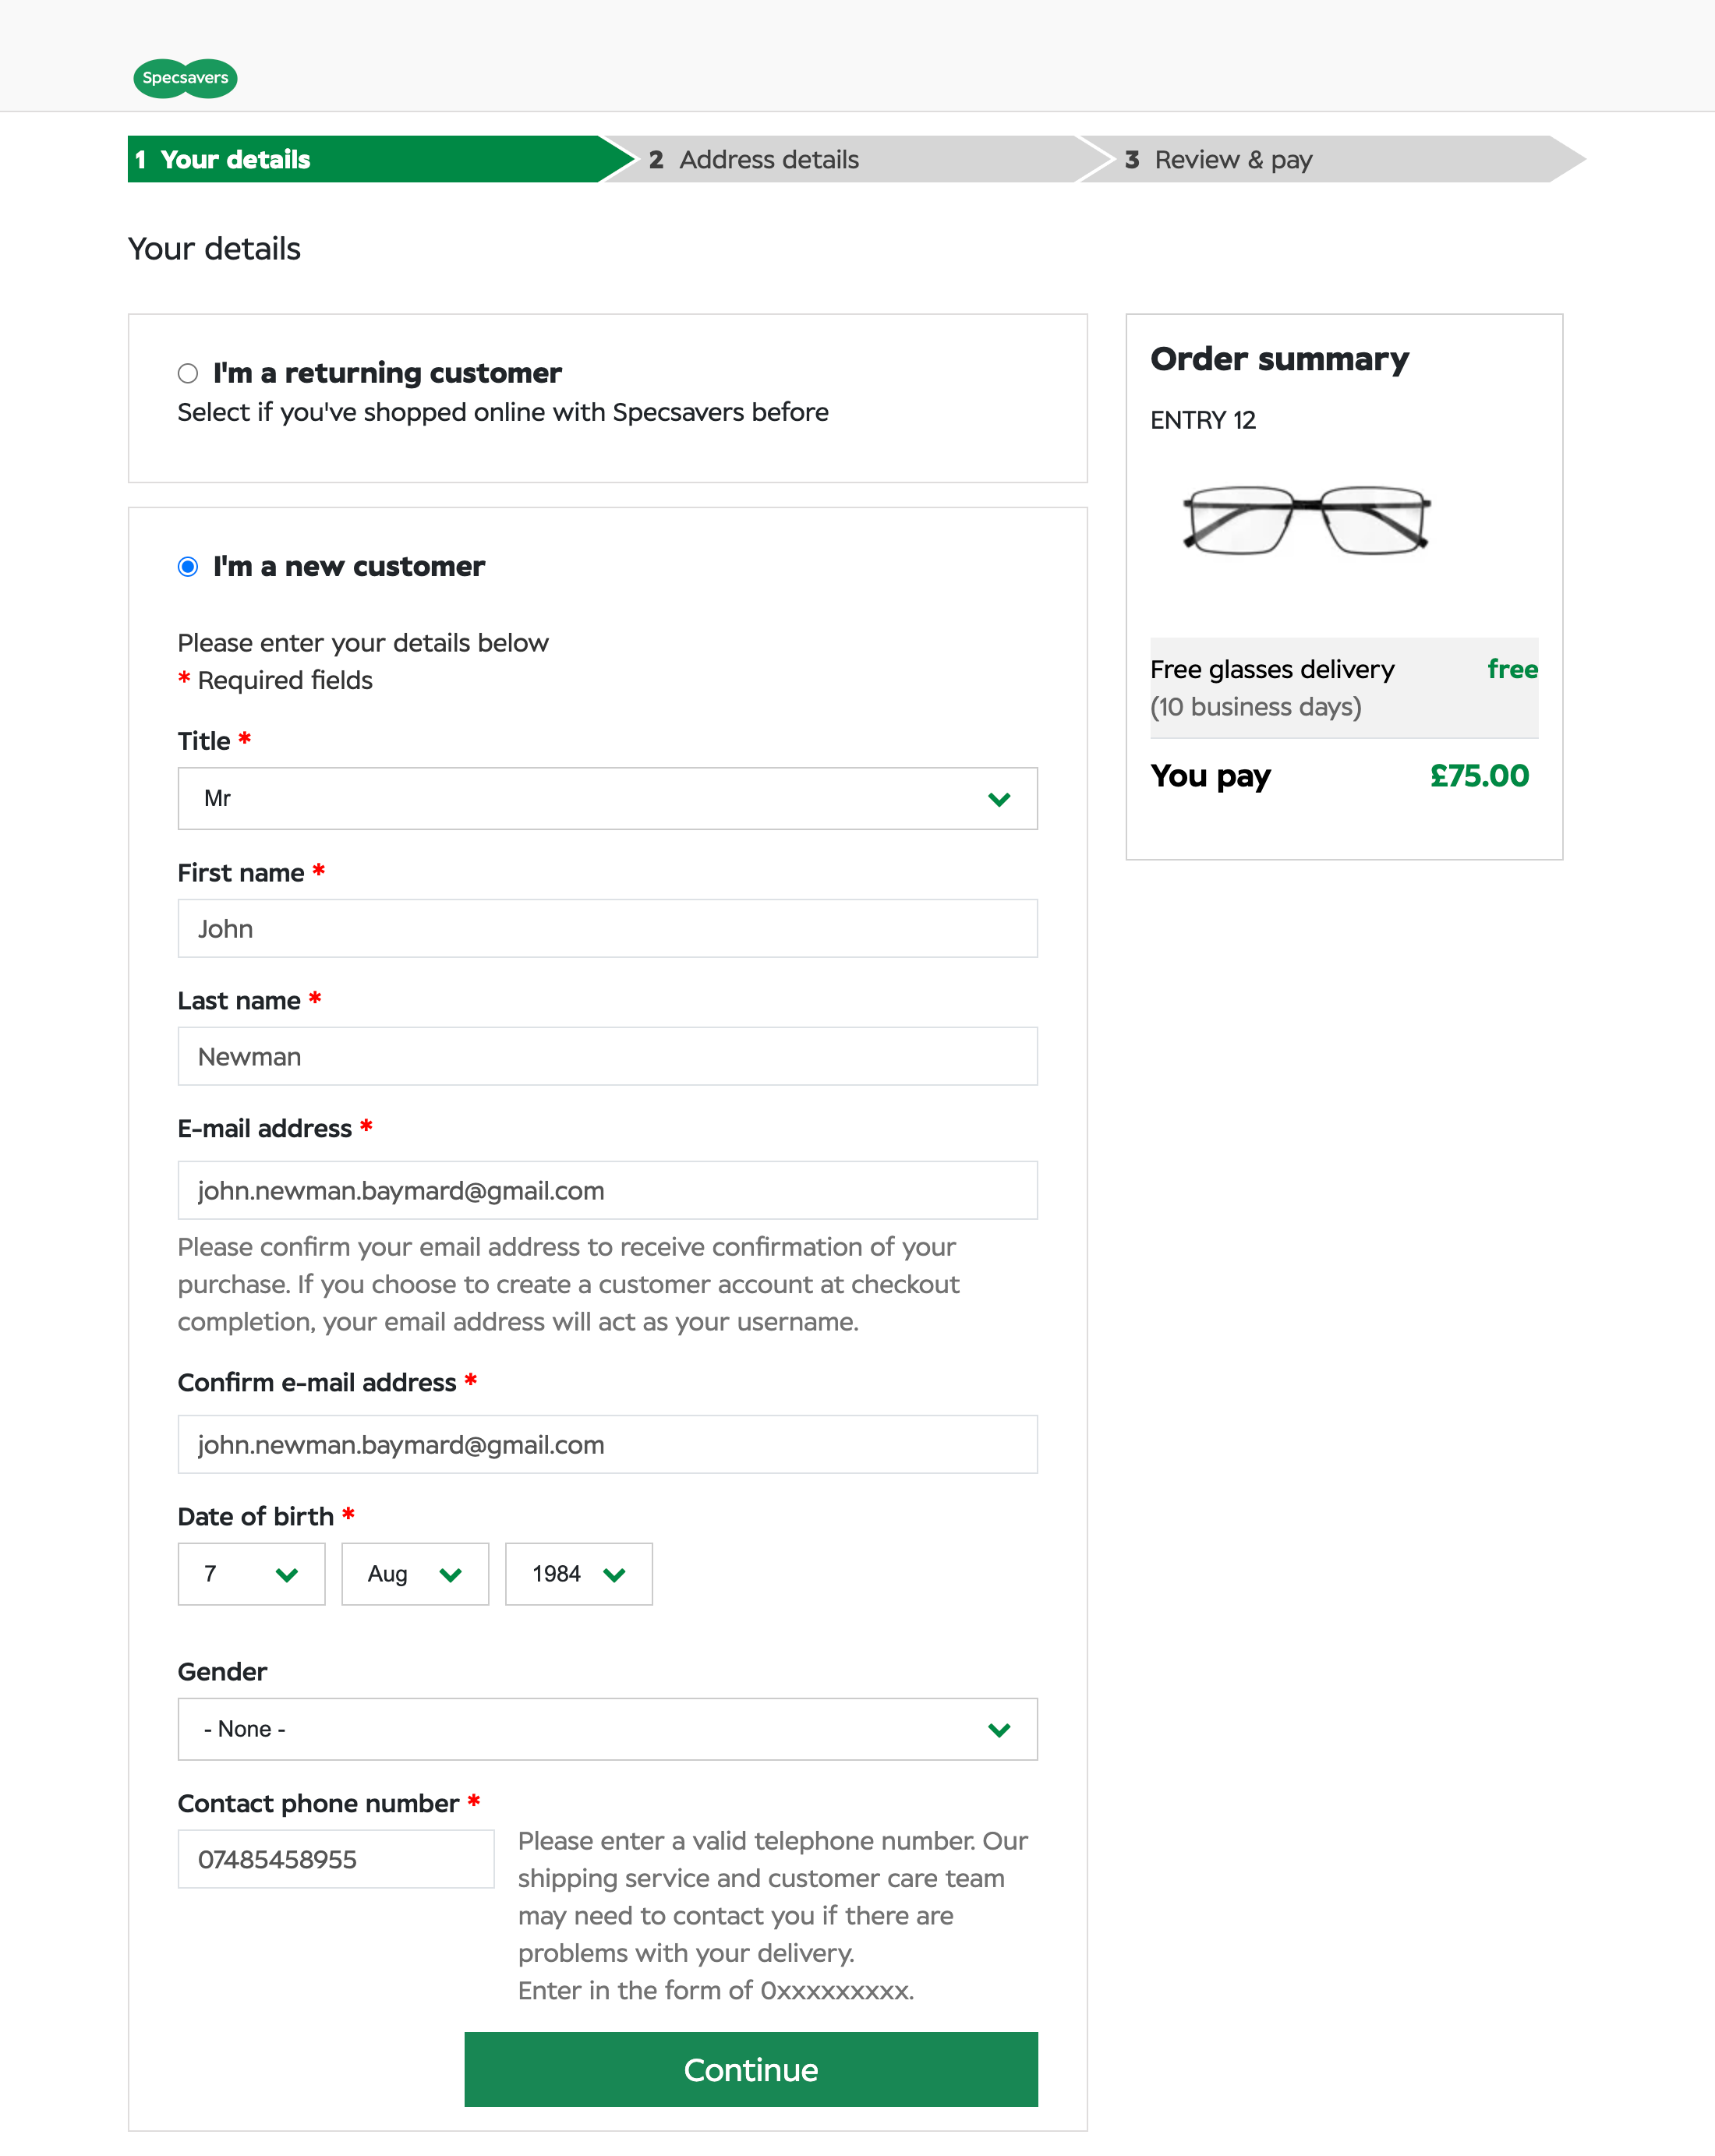Open the birth year dropdown
The width and height of the screenshot is (1715, 2156).
578,1574
